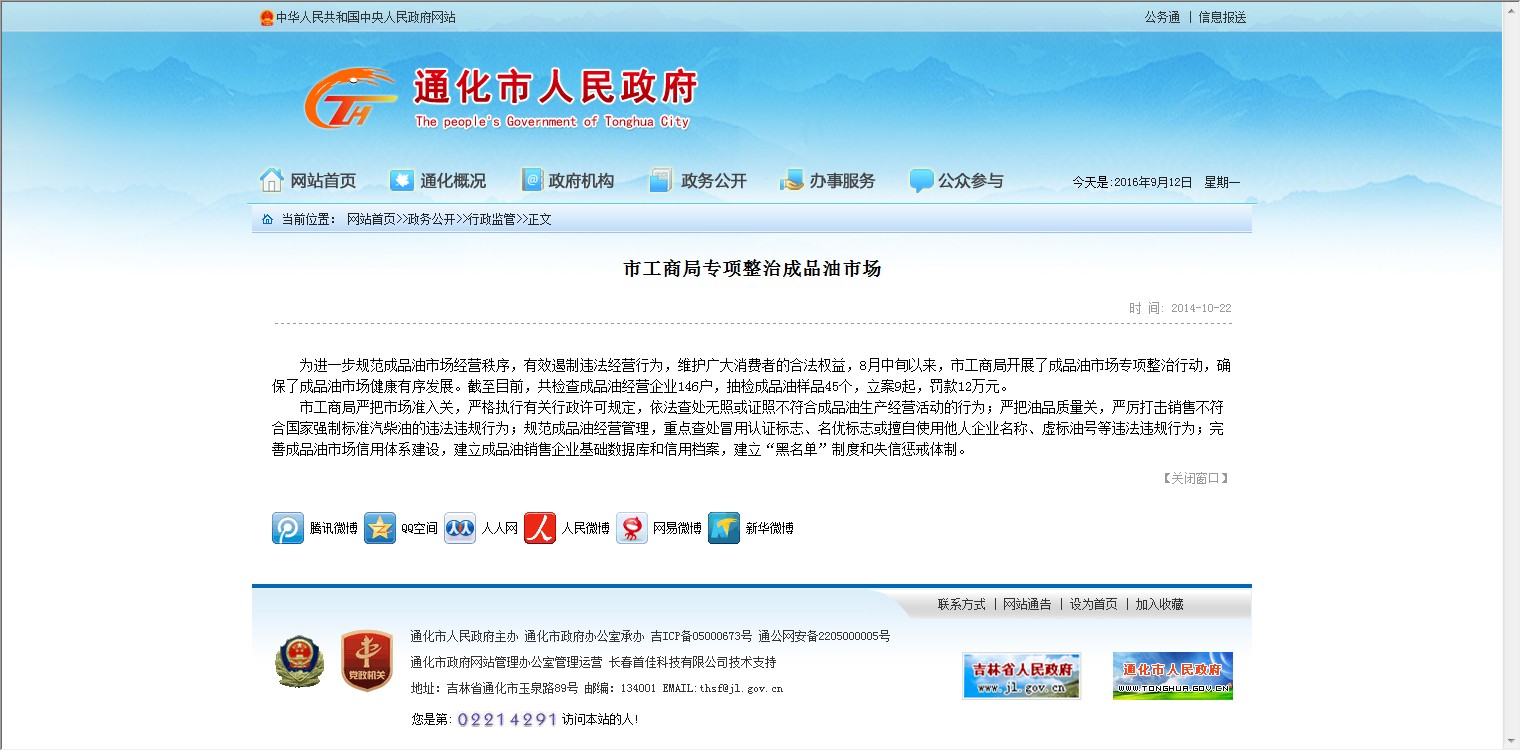Click the 信息报送 link at top right
Screen dimensions: 1521x751
1222,17
